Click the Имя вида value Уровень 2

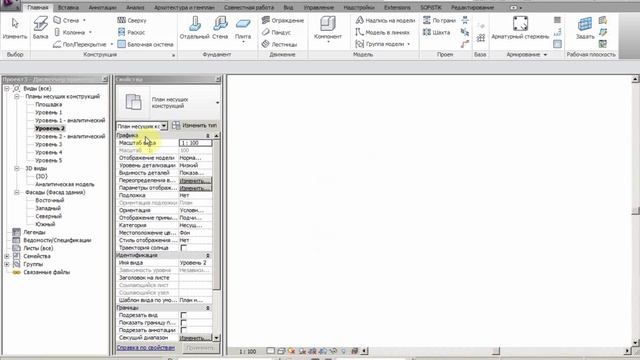(x=196, y=263)
